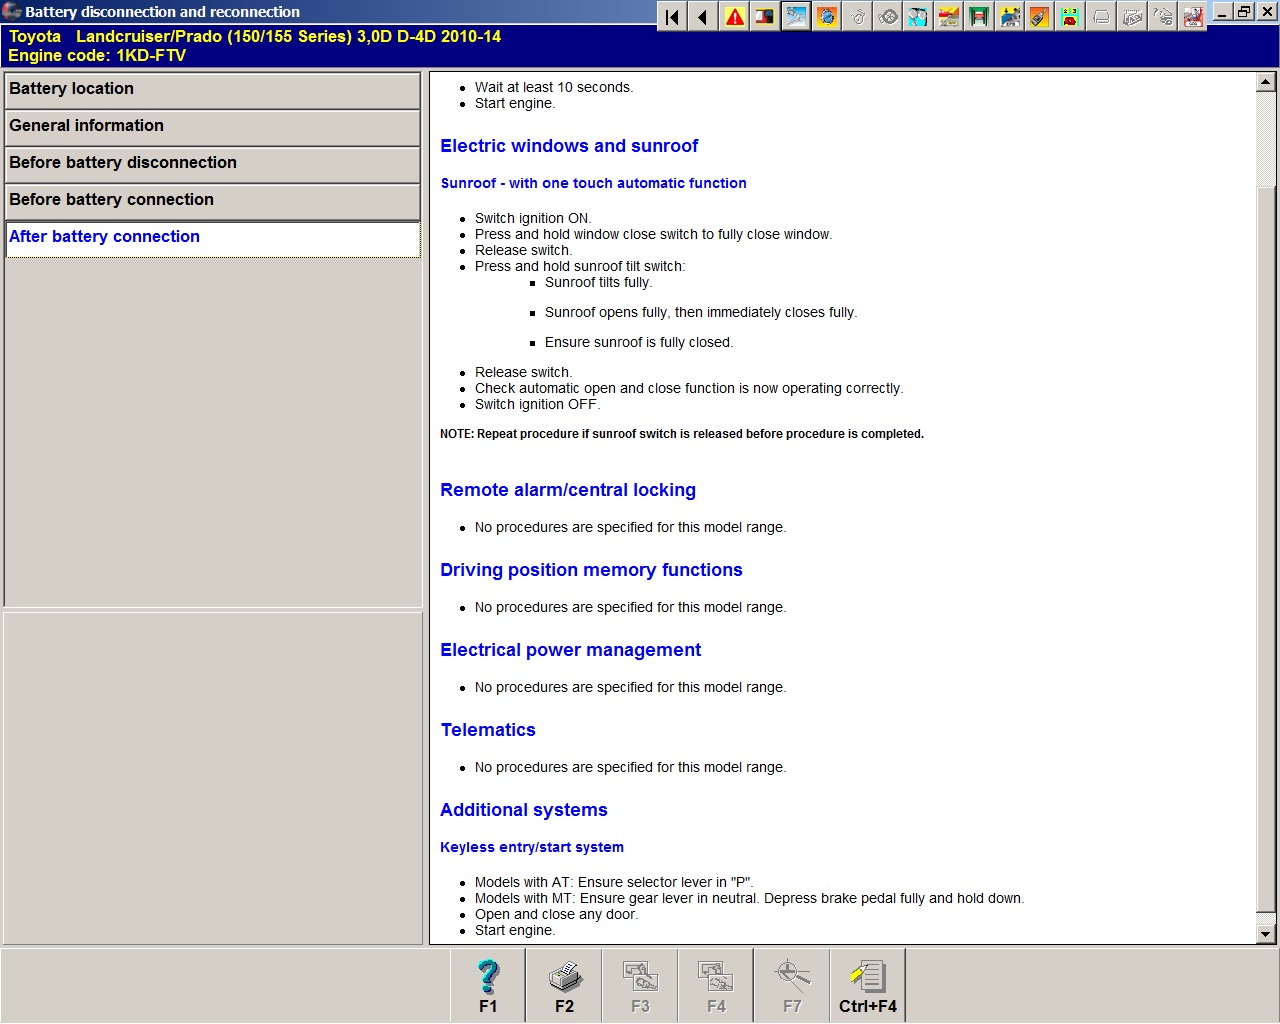Jump to first page with skip-back icon
This screenshot has width=1280, height=1024.
click(672, 17)
